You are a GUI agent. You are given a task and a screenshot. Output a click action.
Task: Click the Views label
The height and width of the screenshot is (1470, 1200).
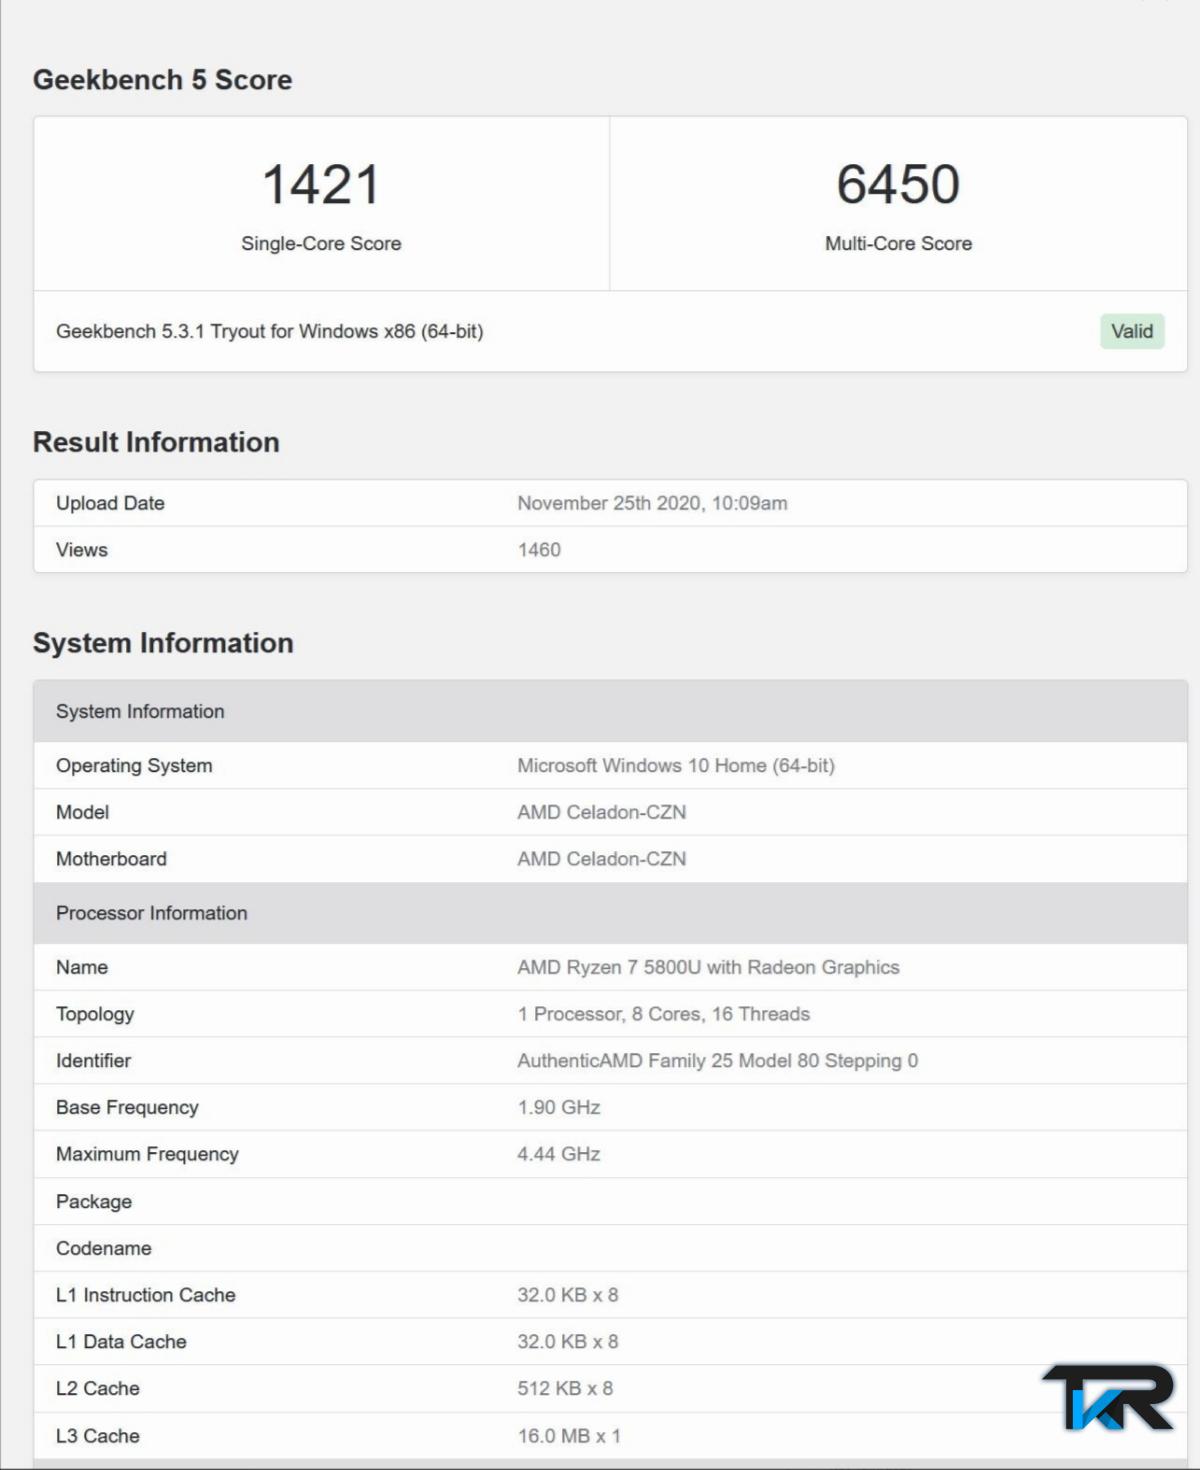point(82,550)
